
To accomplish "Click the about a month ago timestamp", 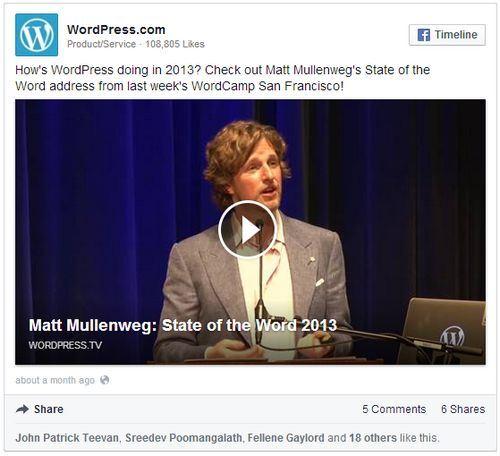I will coord(55,380).
